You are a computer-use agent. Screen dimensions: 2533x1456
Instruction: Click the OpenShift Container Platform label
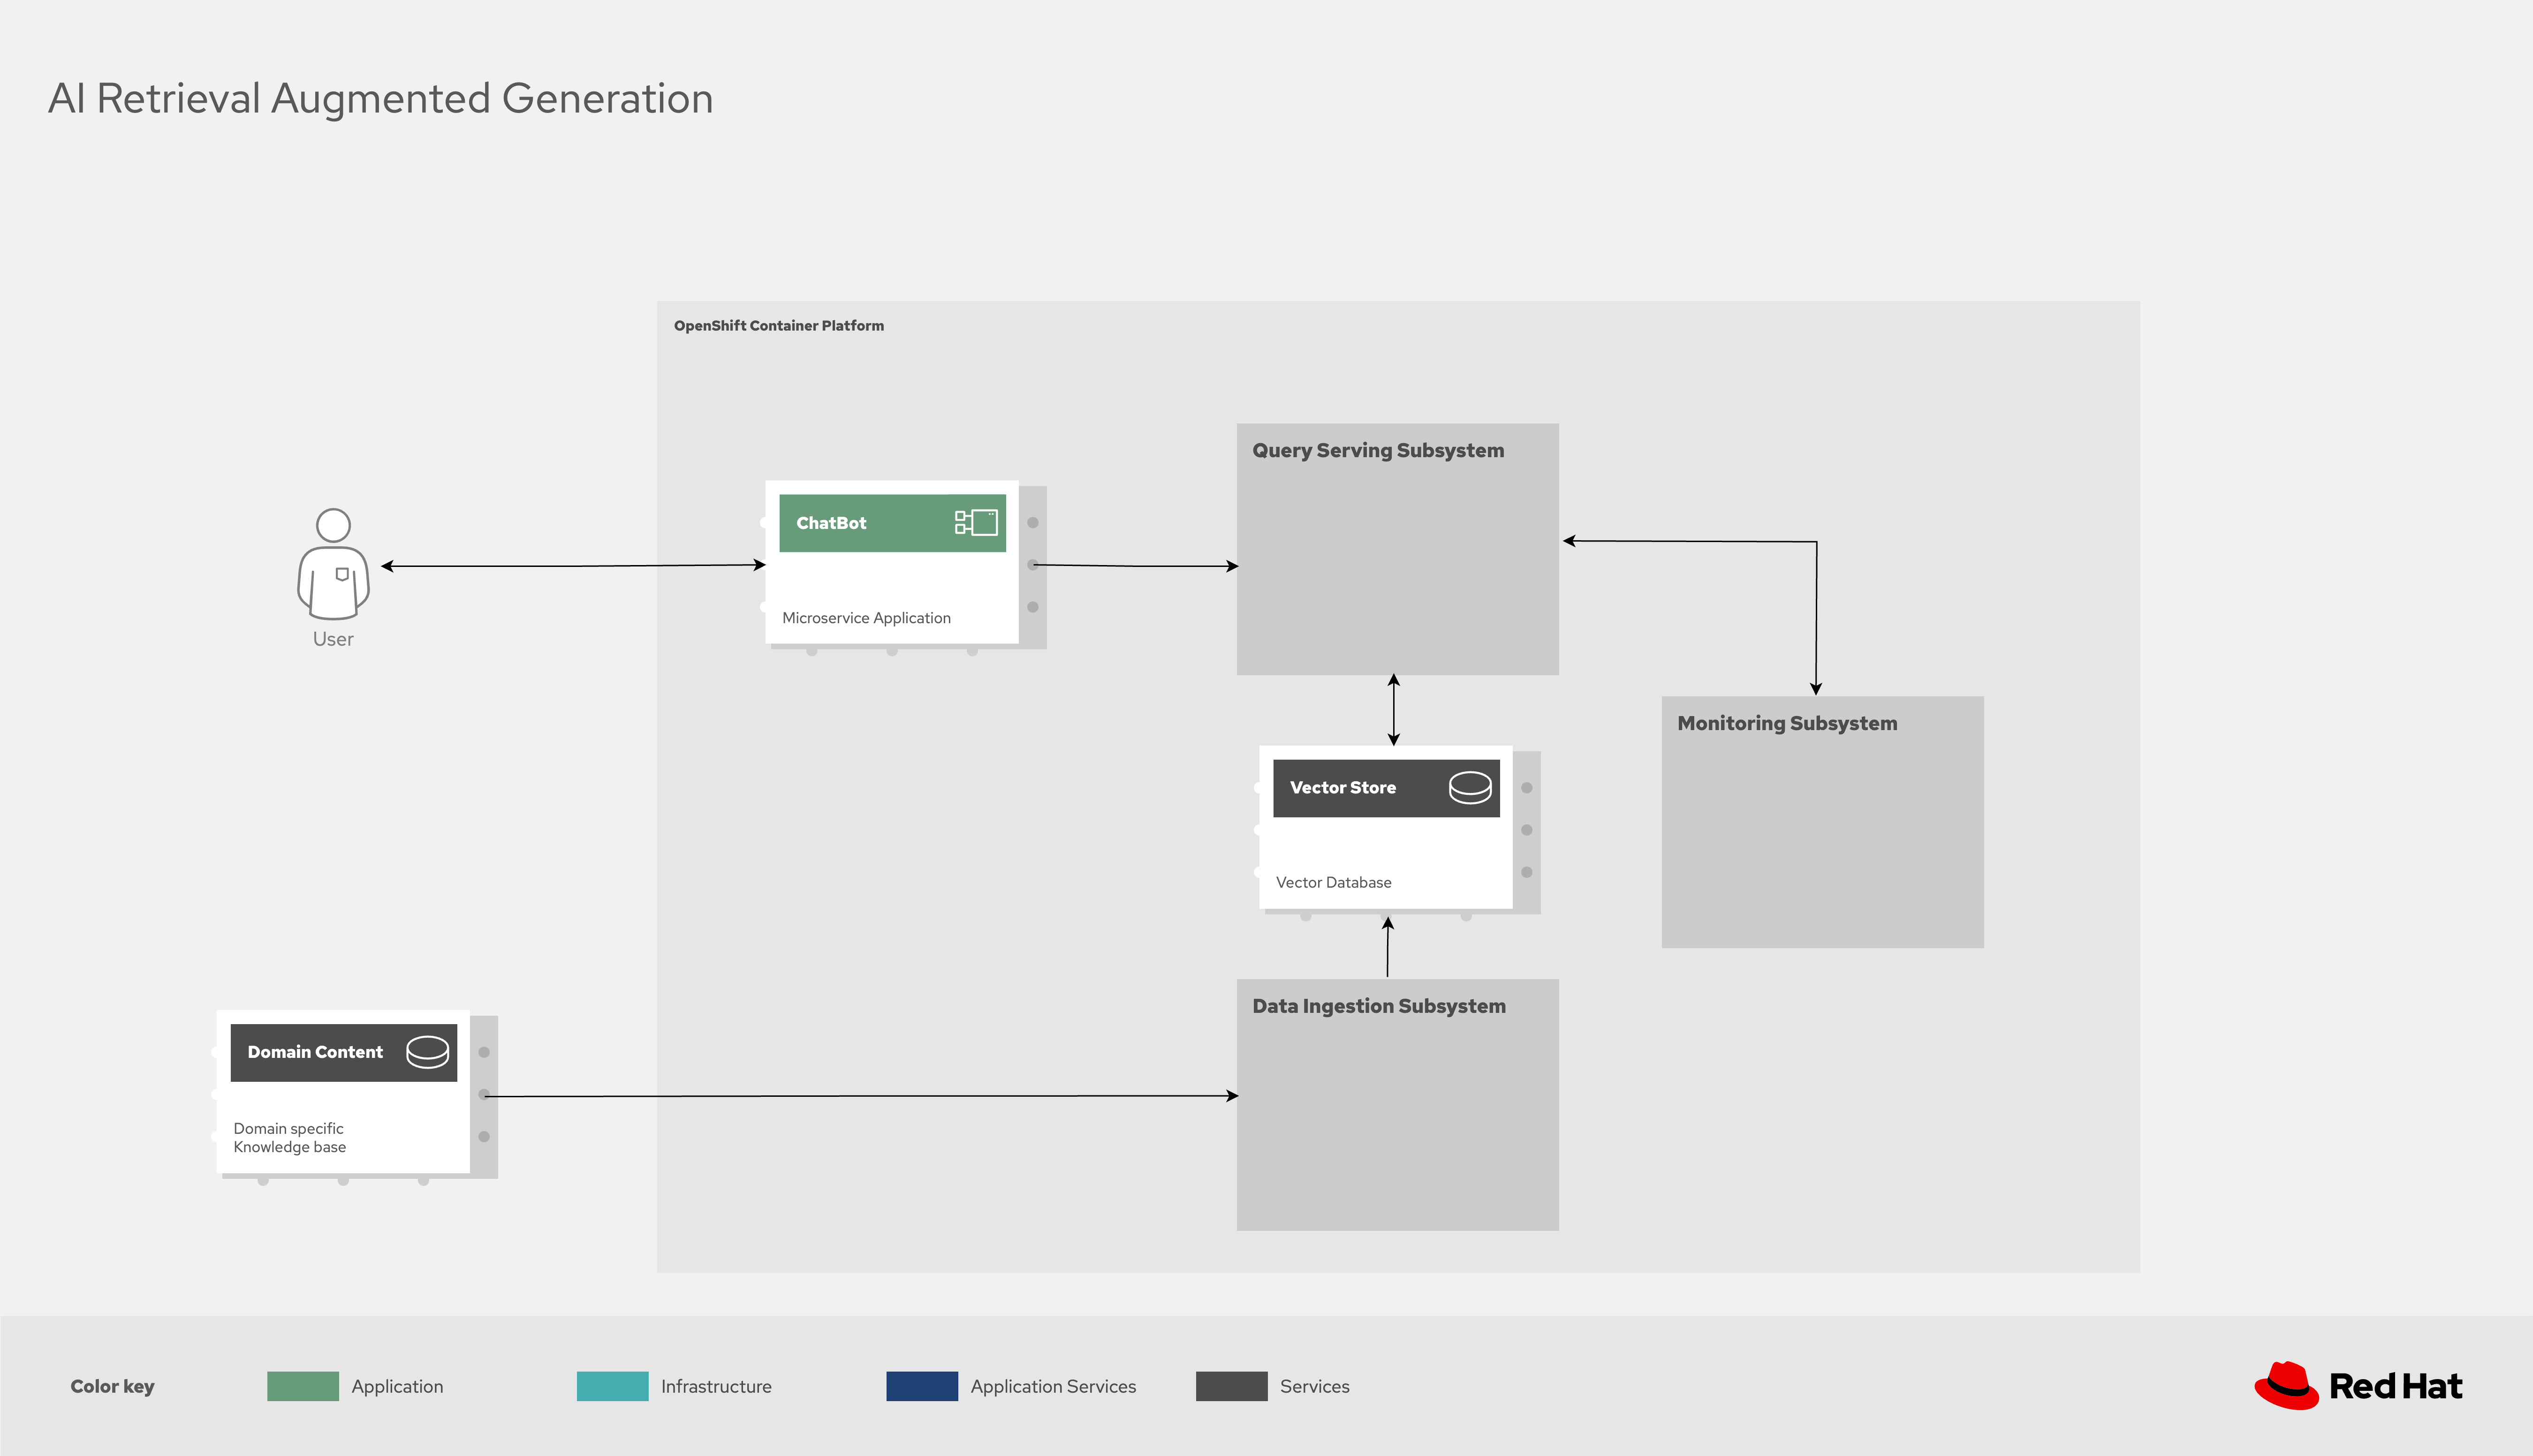click(778, 326)
